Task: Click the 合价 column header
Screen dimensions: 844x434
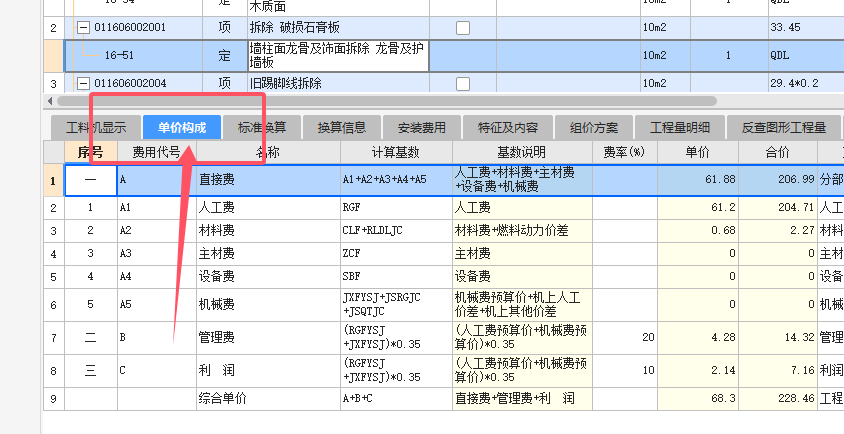Action: pyautogui.click(x=778, y=152)
